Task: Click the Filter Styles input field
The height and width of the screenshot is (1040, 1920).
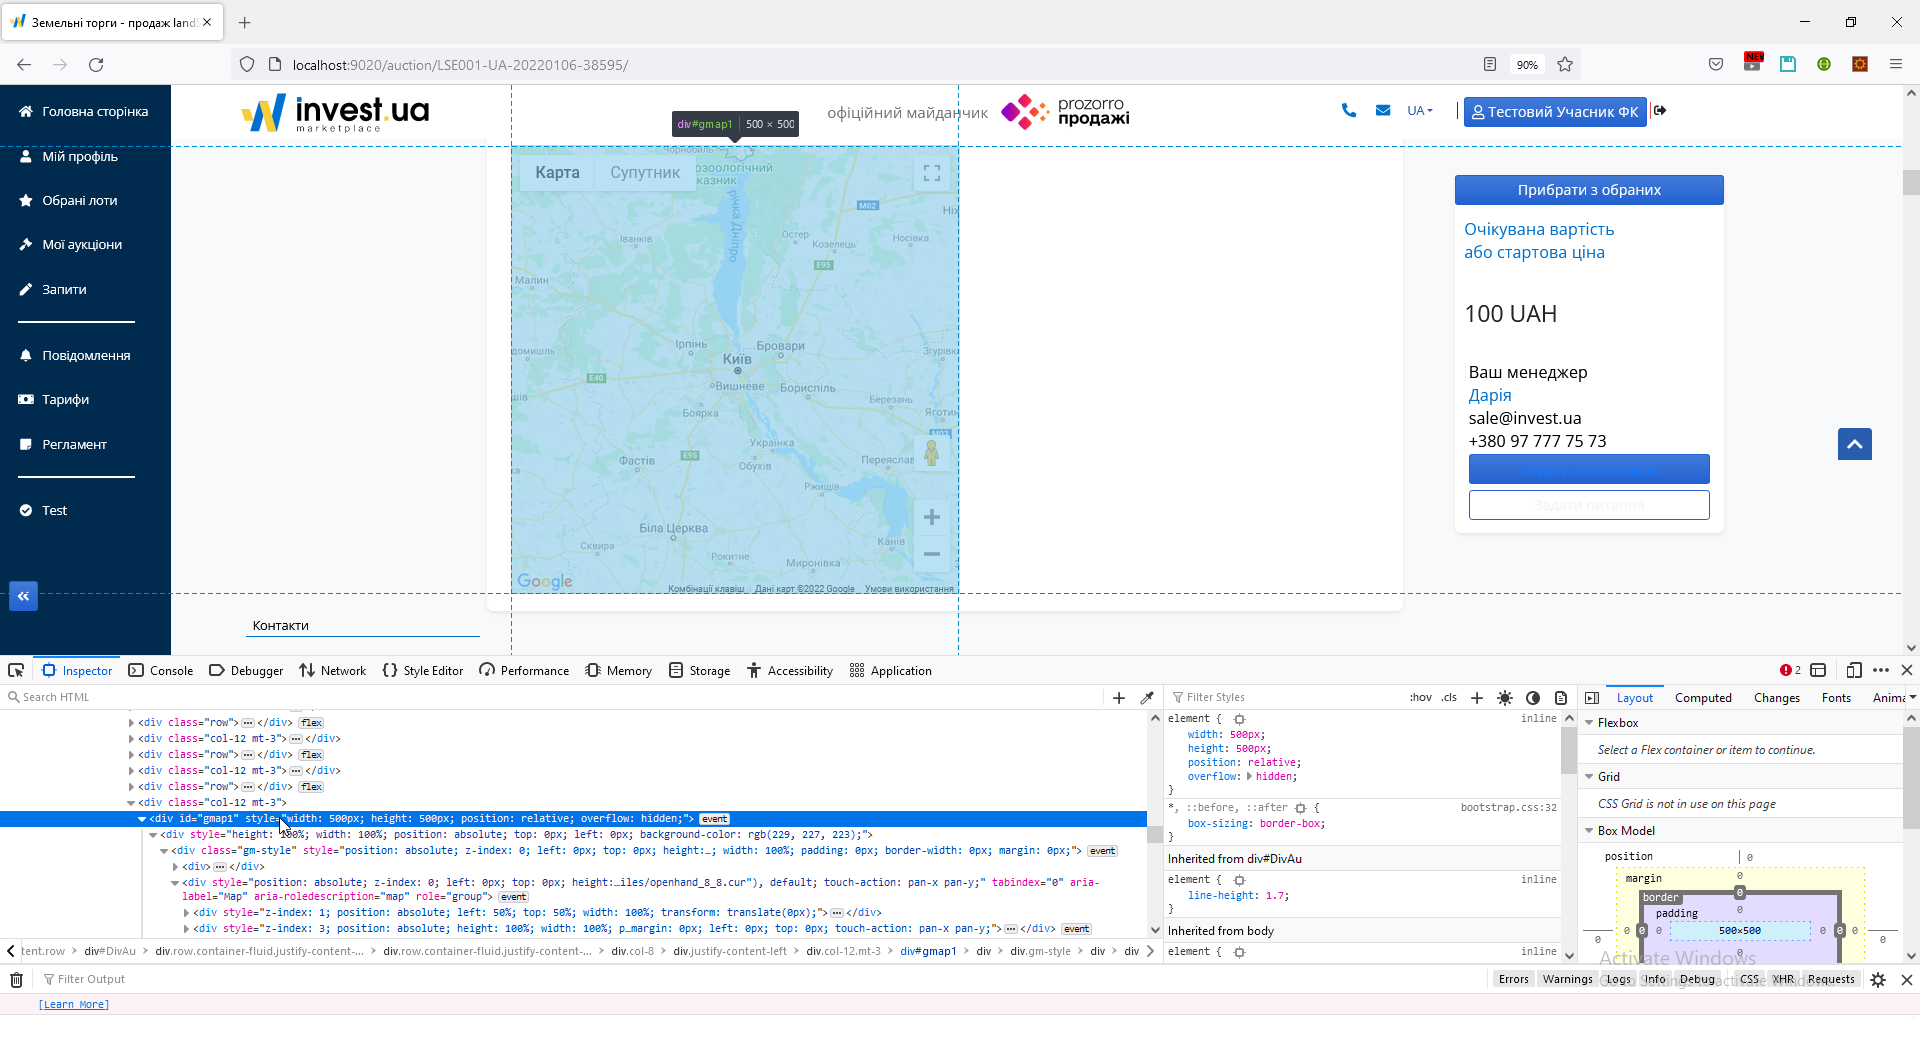Action: (1285, 698)
